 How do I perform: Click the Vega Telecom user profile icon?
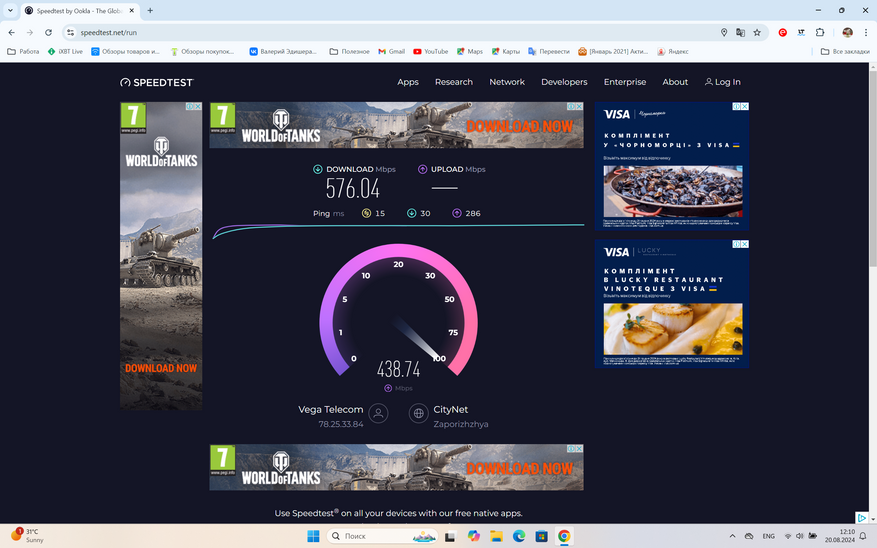tap(378, 413)
